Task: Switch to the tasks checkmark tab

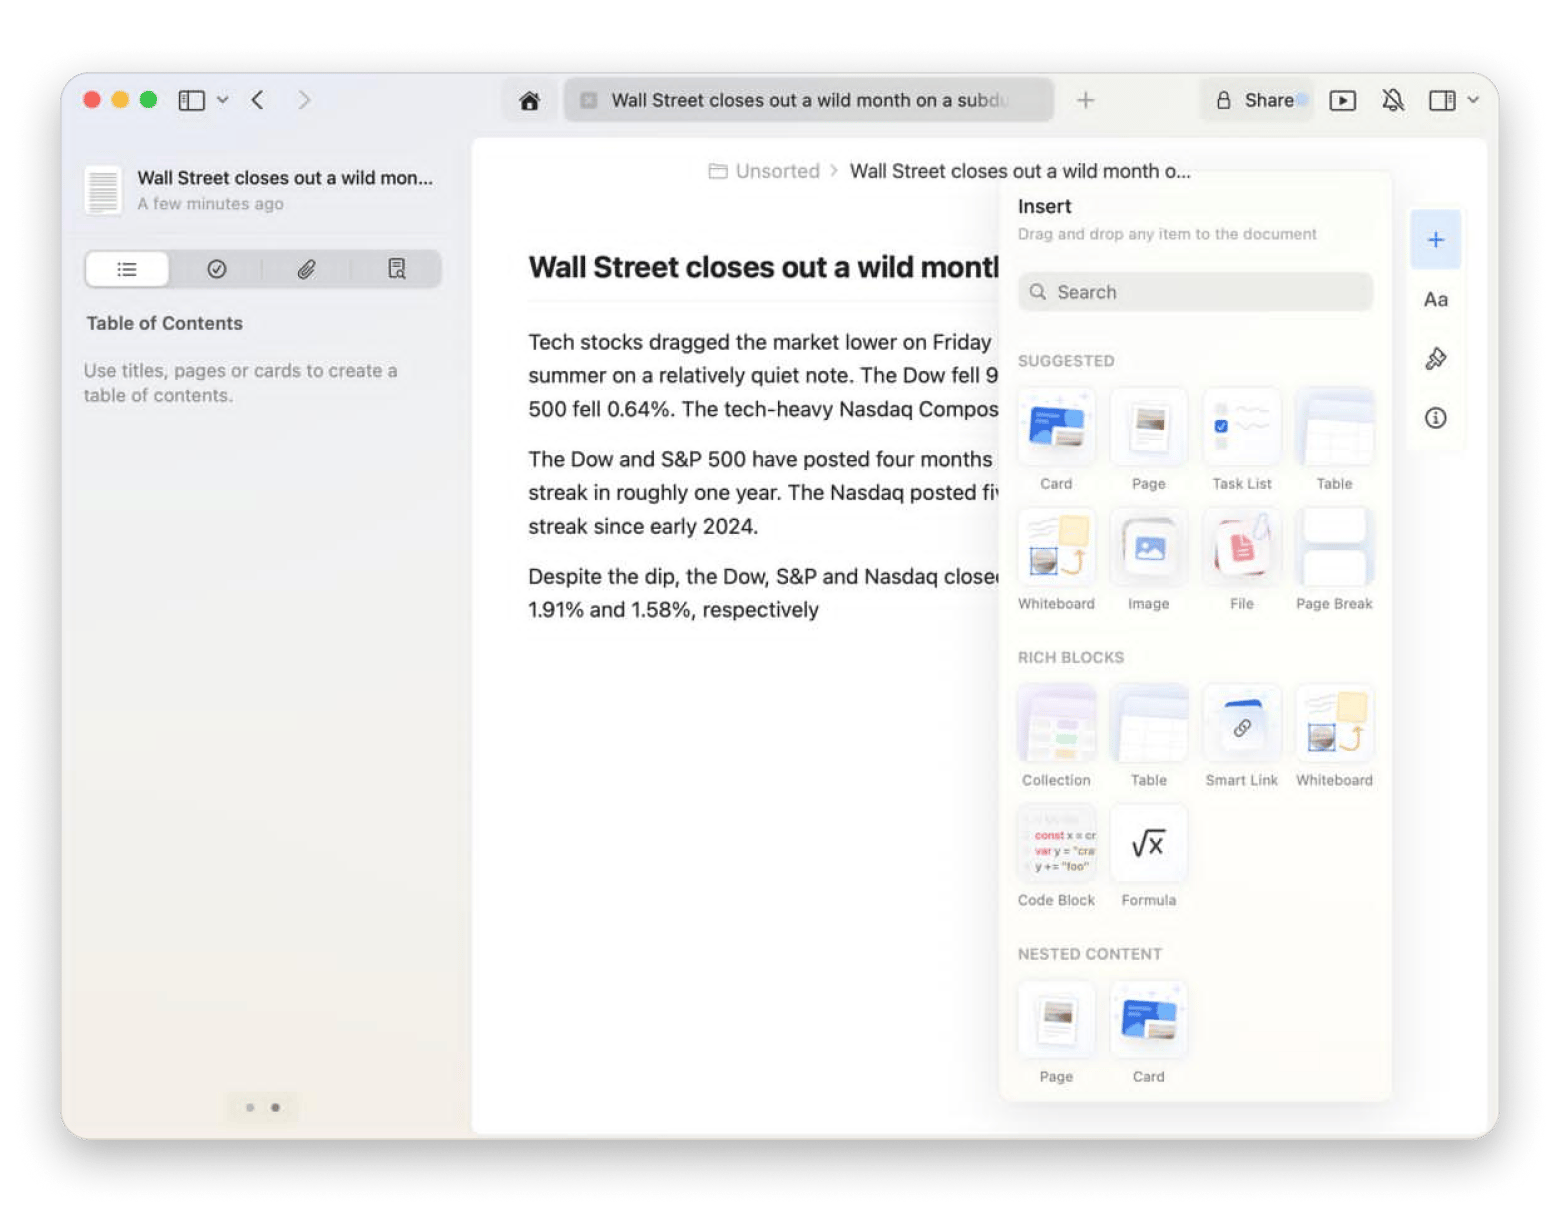Action: 216,269
